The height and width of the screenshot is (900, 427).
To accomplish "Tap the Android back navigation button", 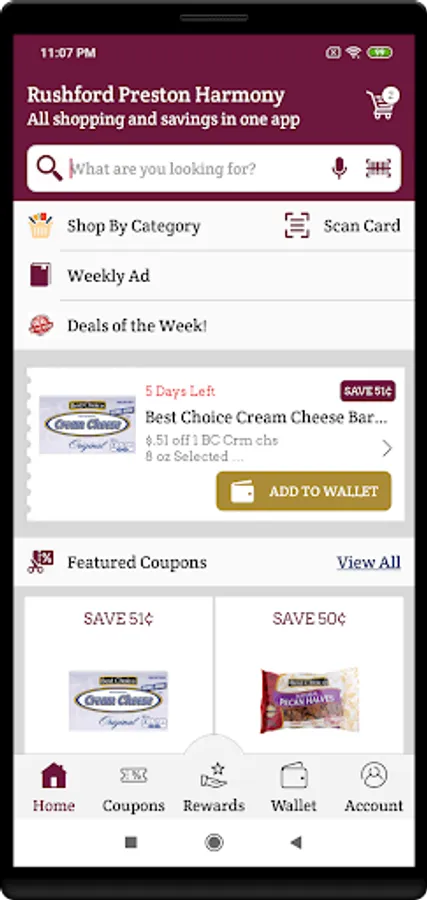I will (x=296, y=843).
